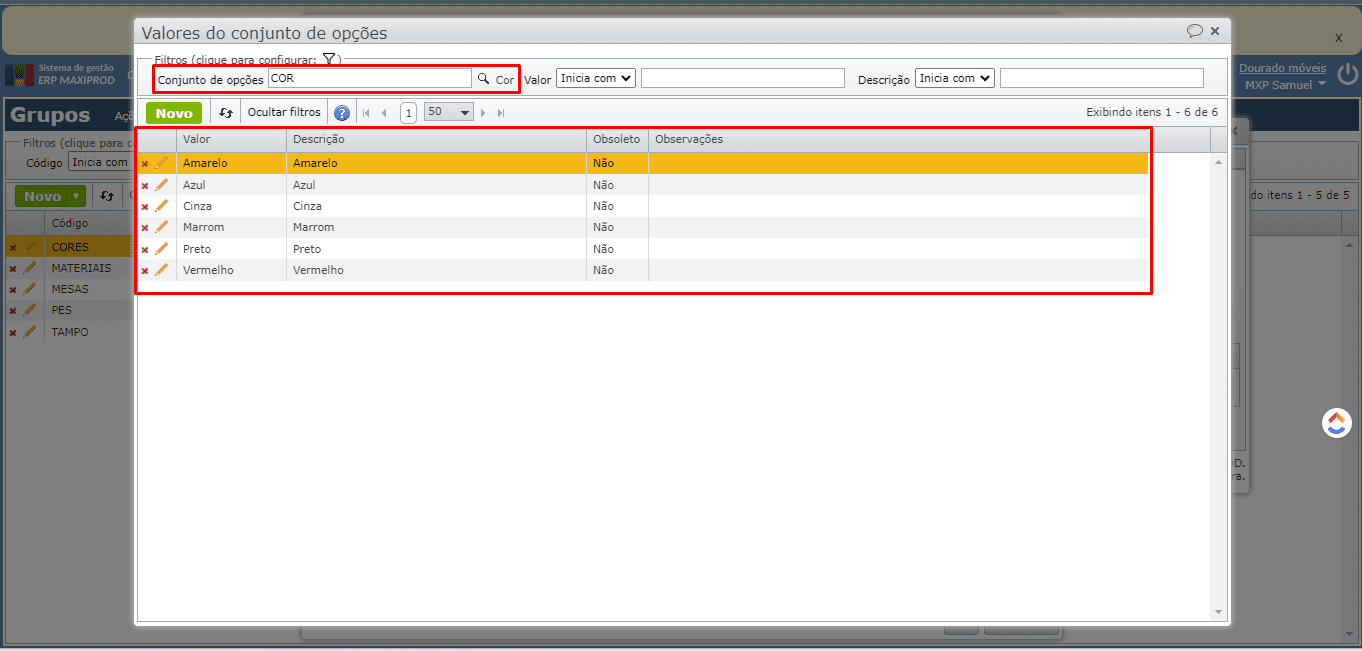
Task: Edit the Azul row with pencil icon
Action: tap(162, 185)
